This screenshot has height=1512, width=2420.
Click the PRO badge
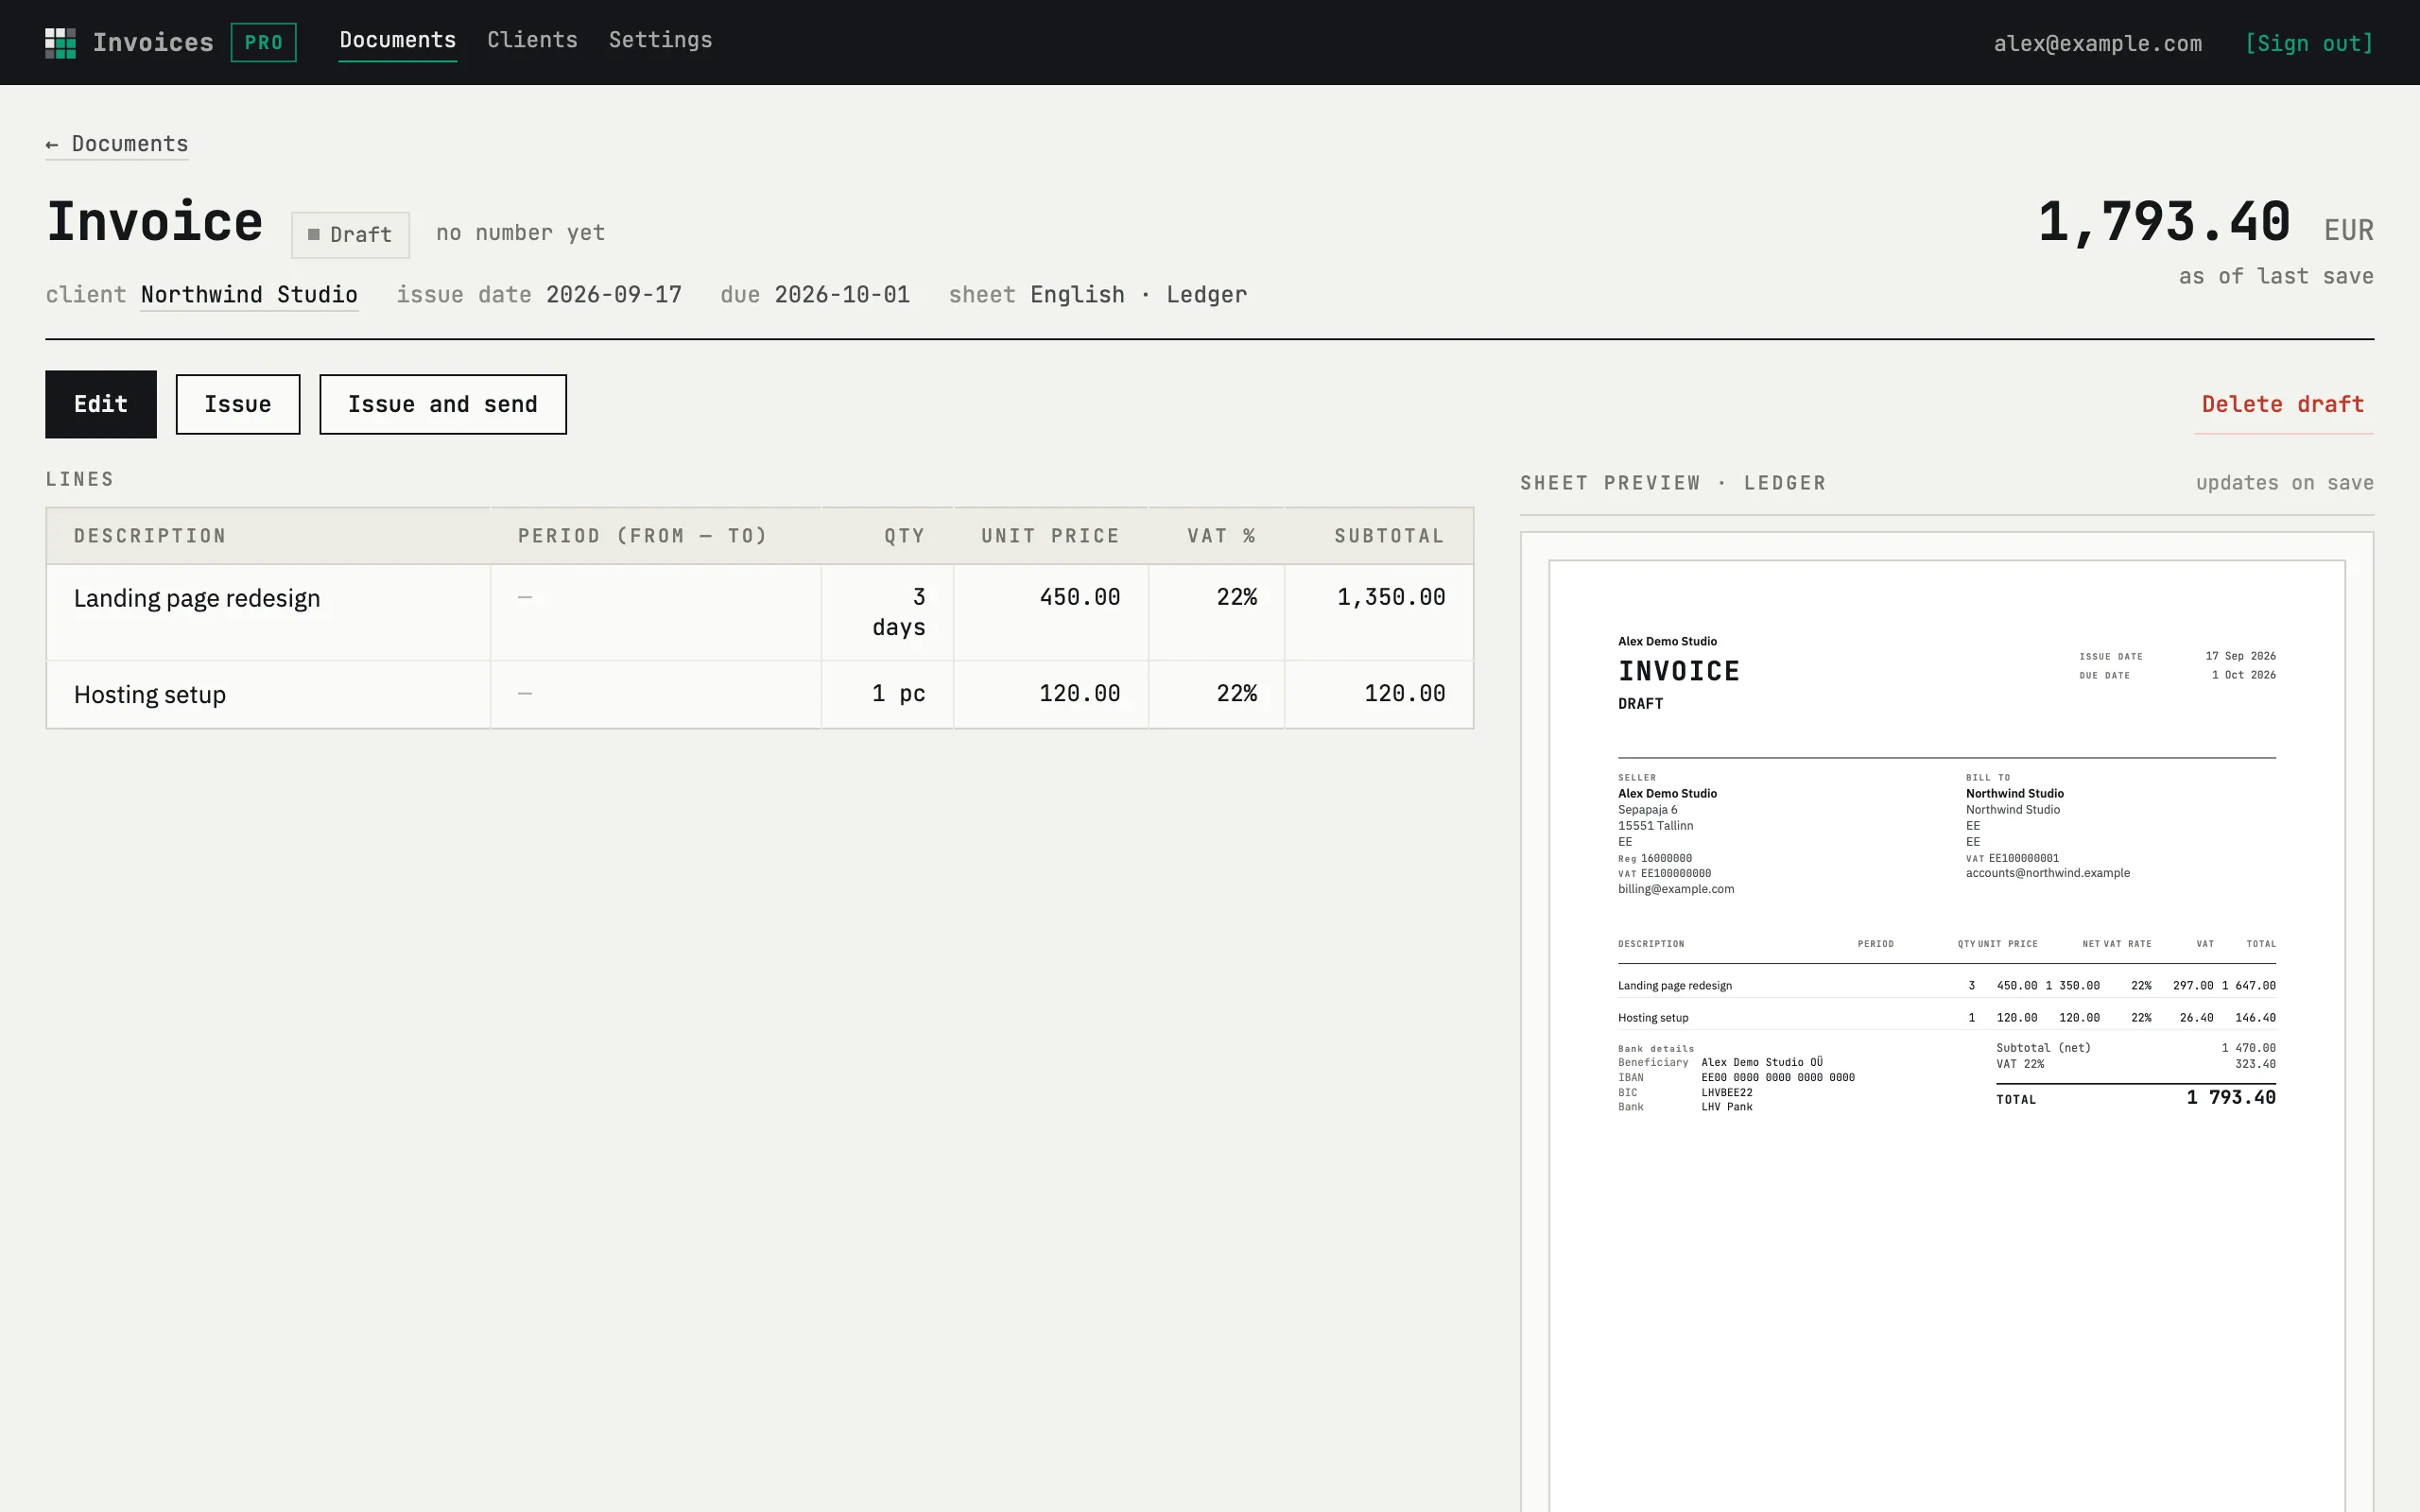pyautogui.click(x=264, y=43)
